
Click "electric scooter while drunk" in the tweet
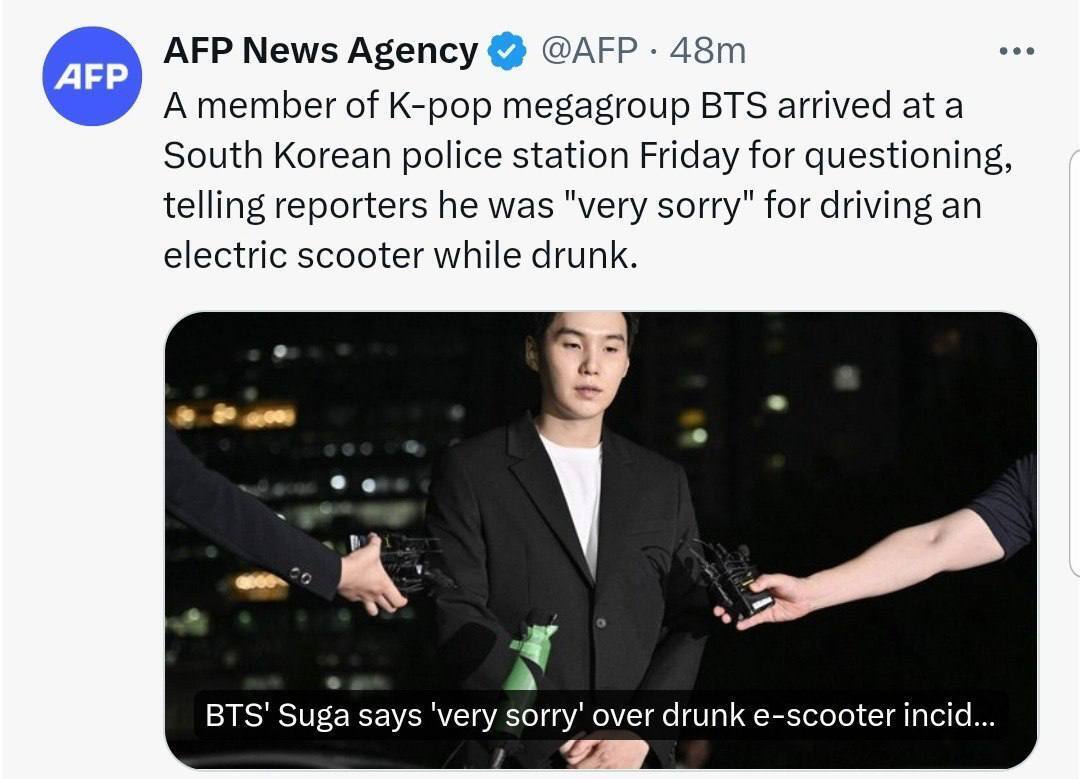[x=399, y=255]
